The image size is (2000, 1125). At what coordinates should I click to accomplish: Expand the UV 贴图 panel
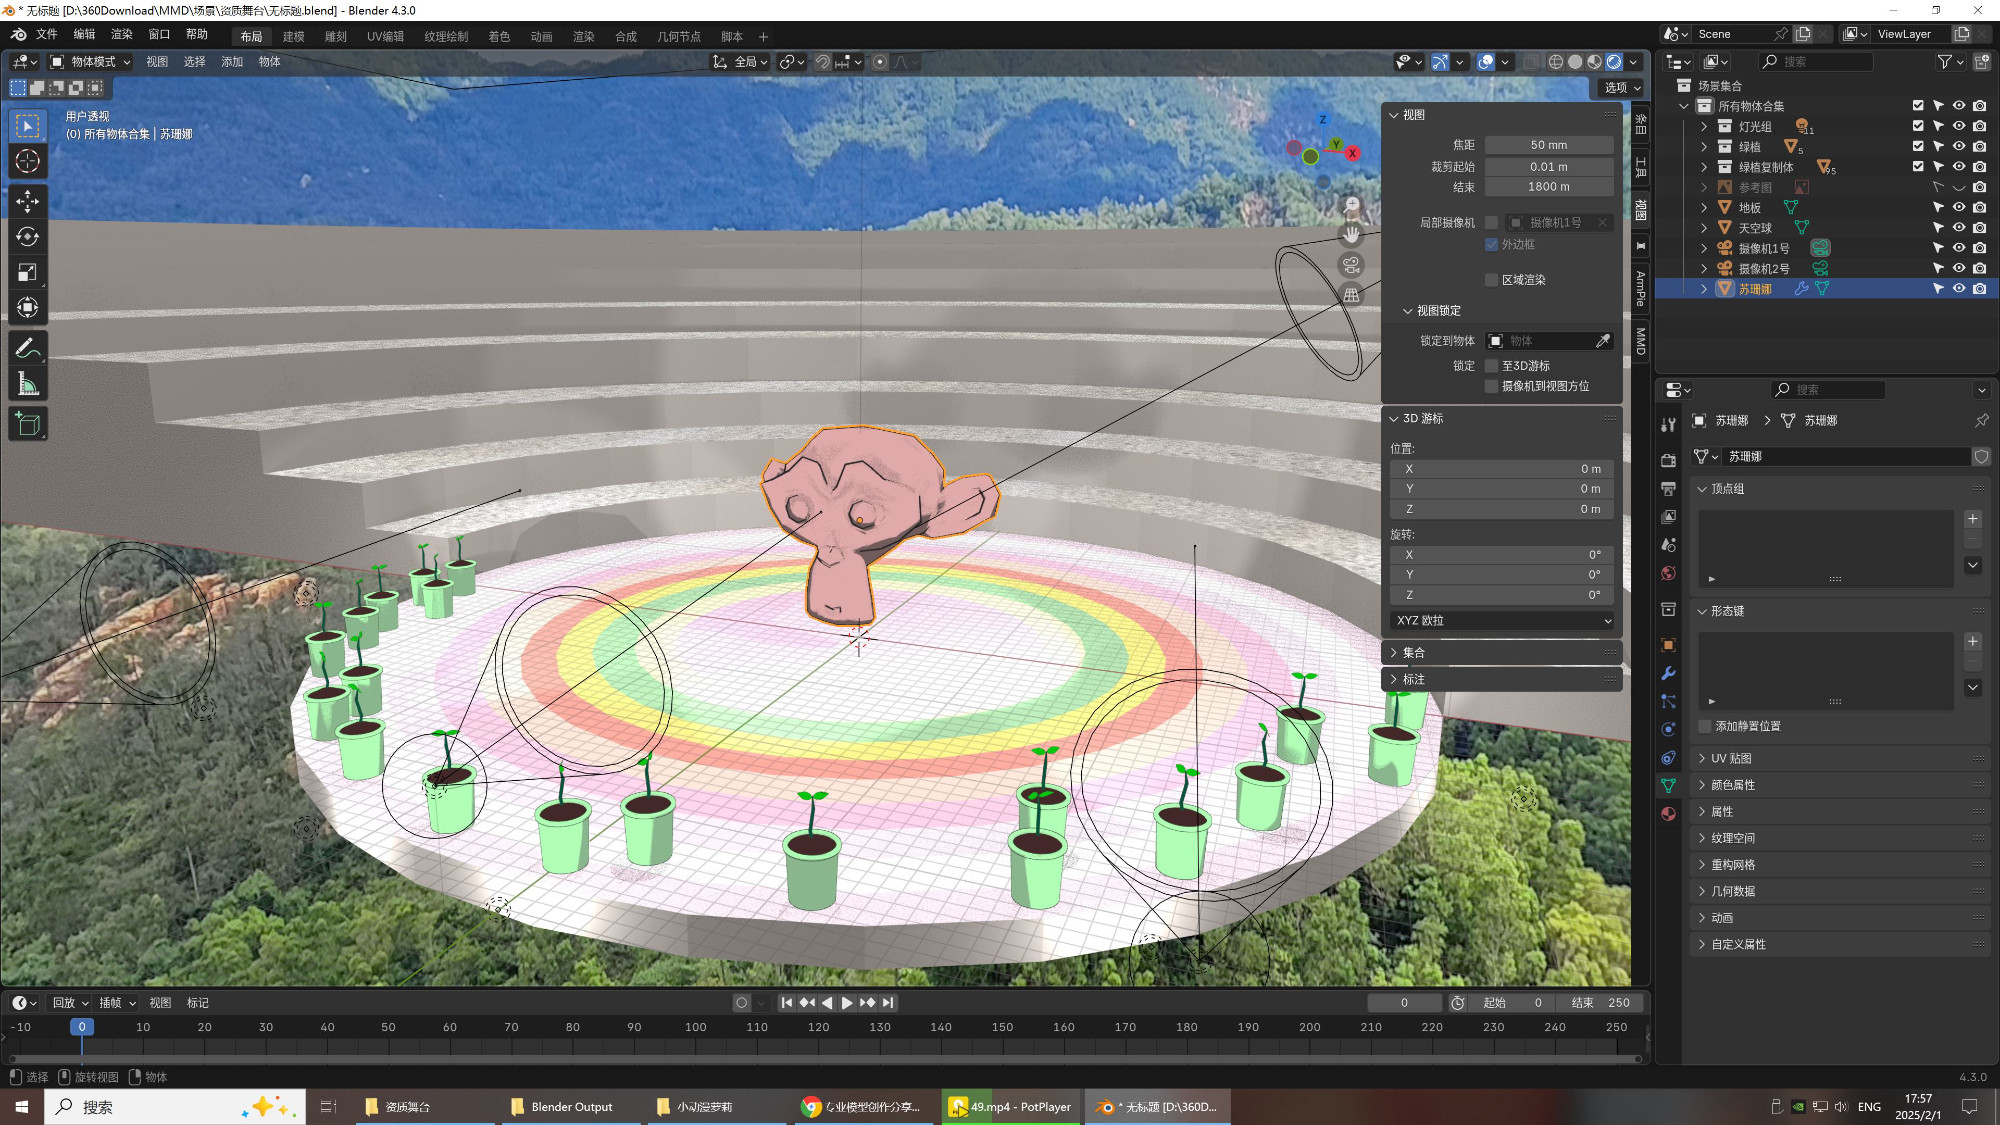point(1731,759)
